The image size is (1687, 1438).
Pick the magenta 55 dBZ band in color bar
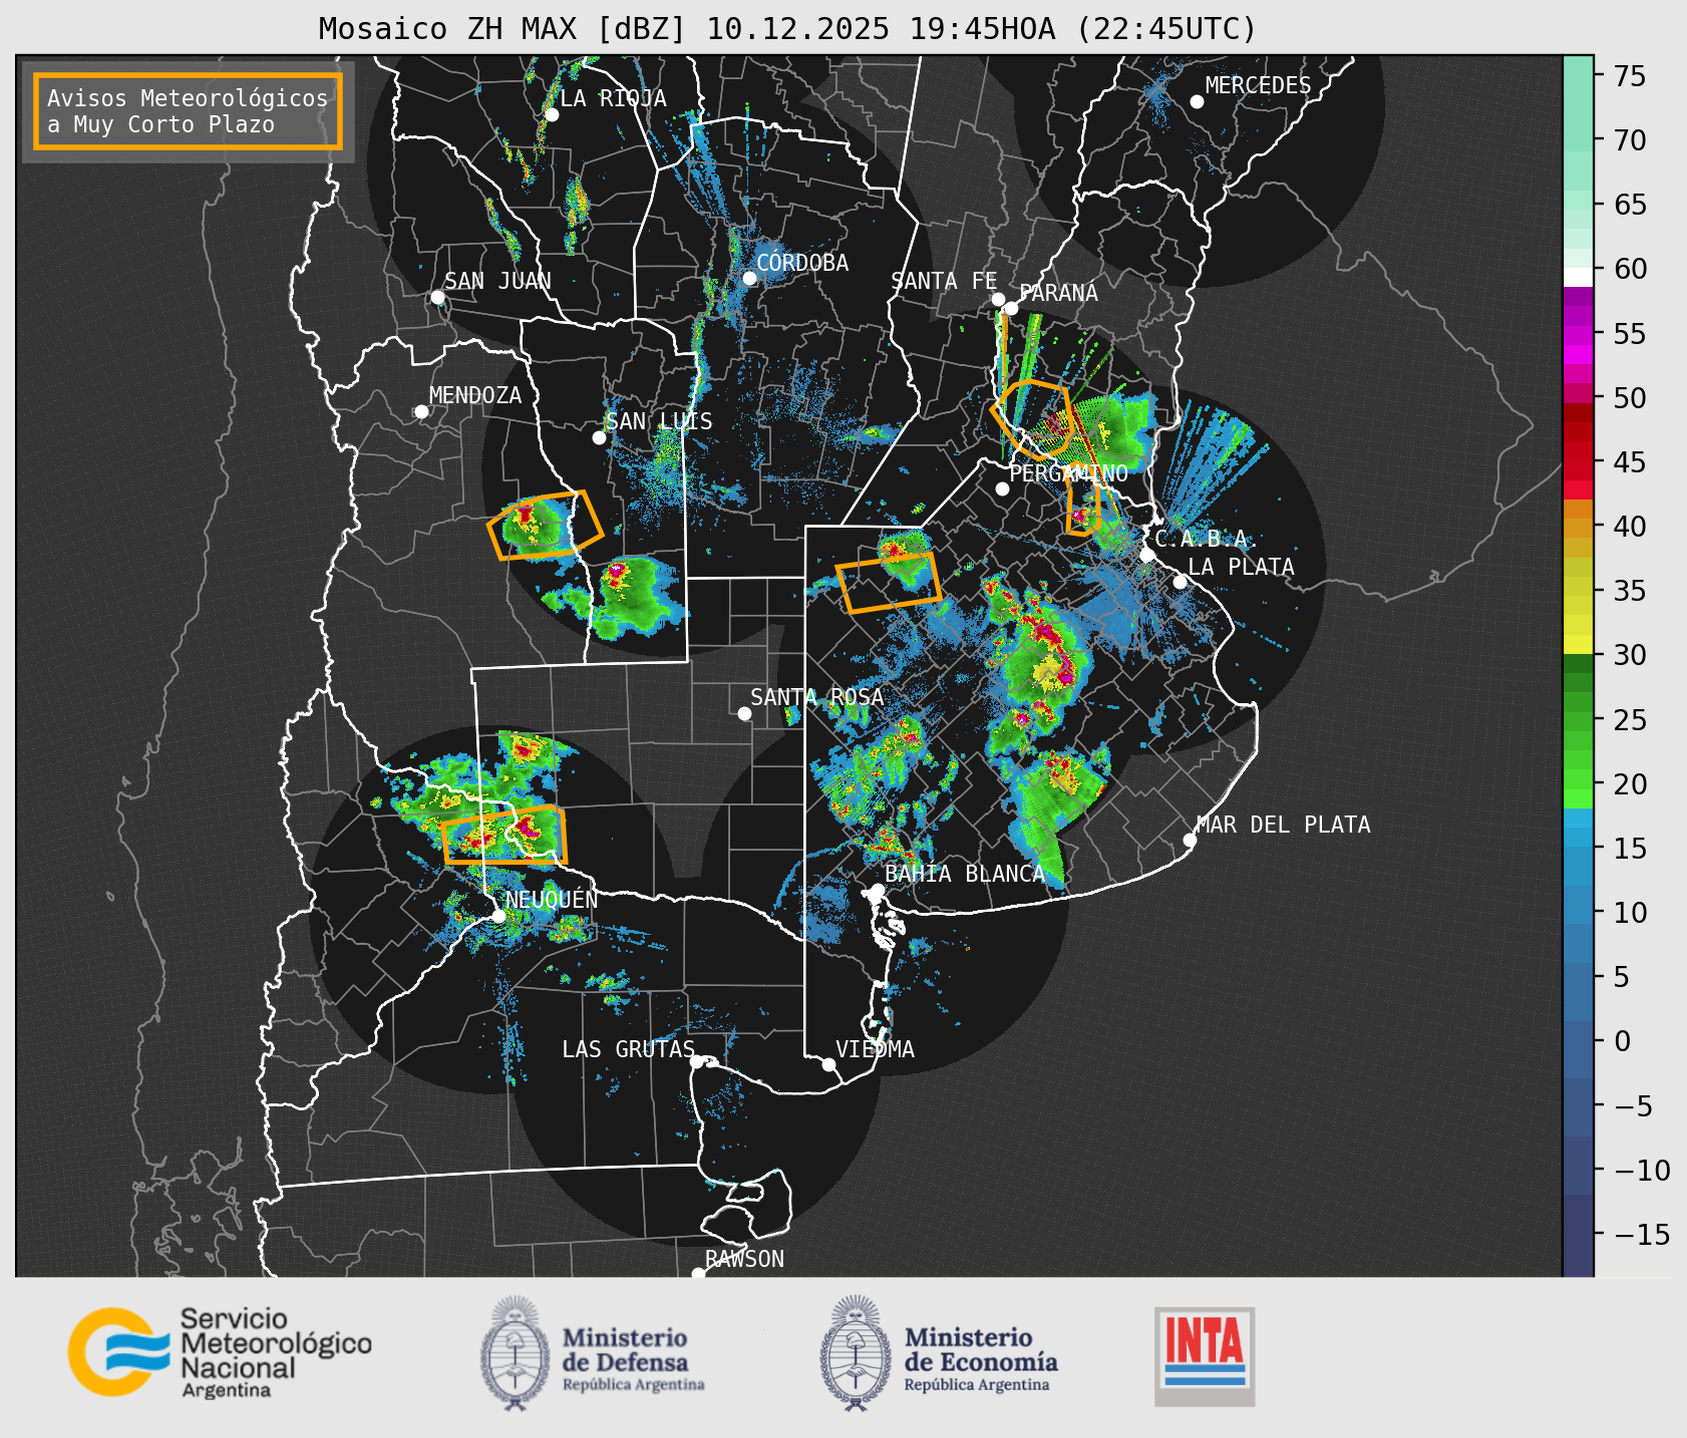point(1578,334)
